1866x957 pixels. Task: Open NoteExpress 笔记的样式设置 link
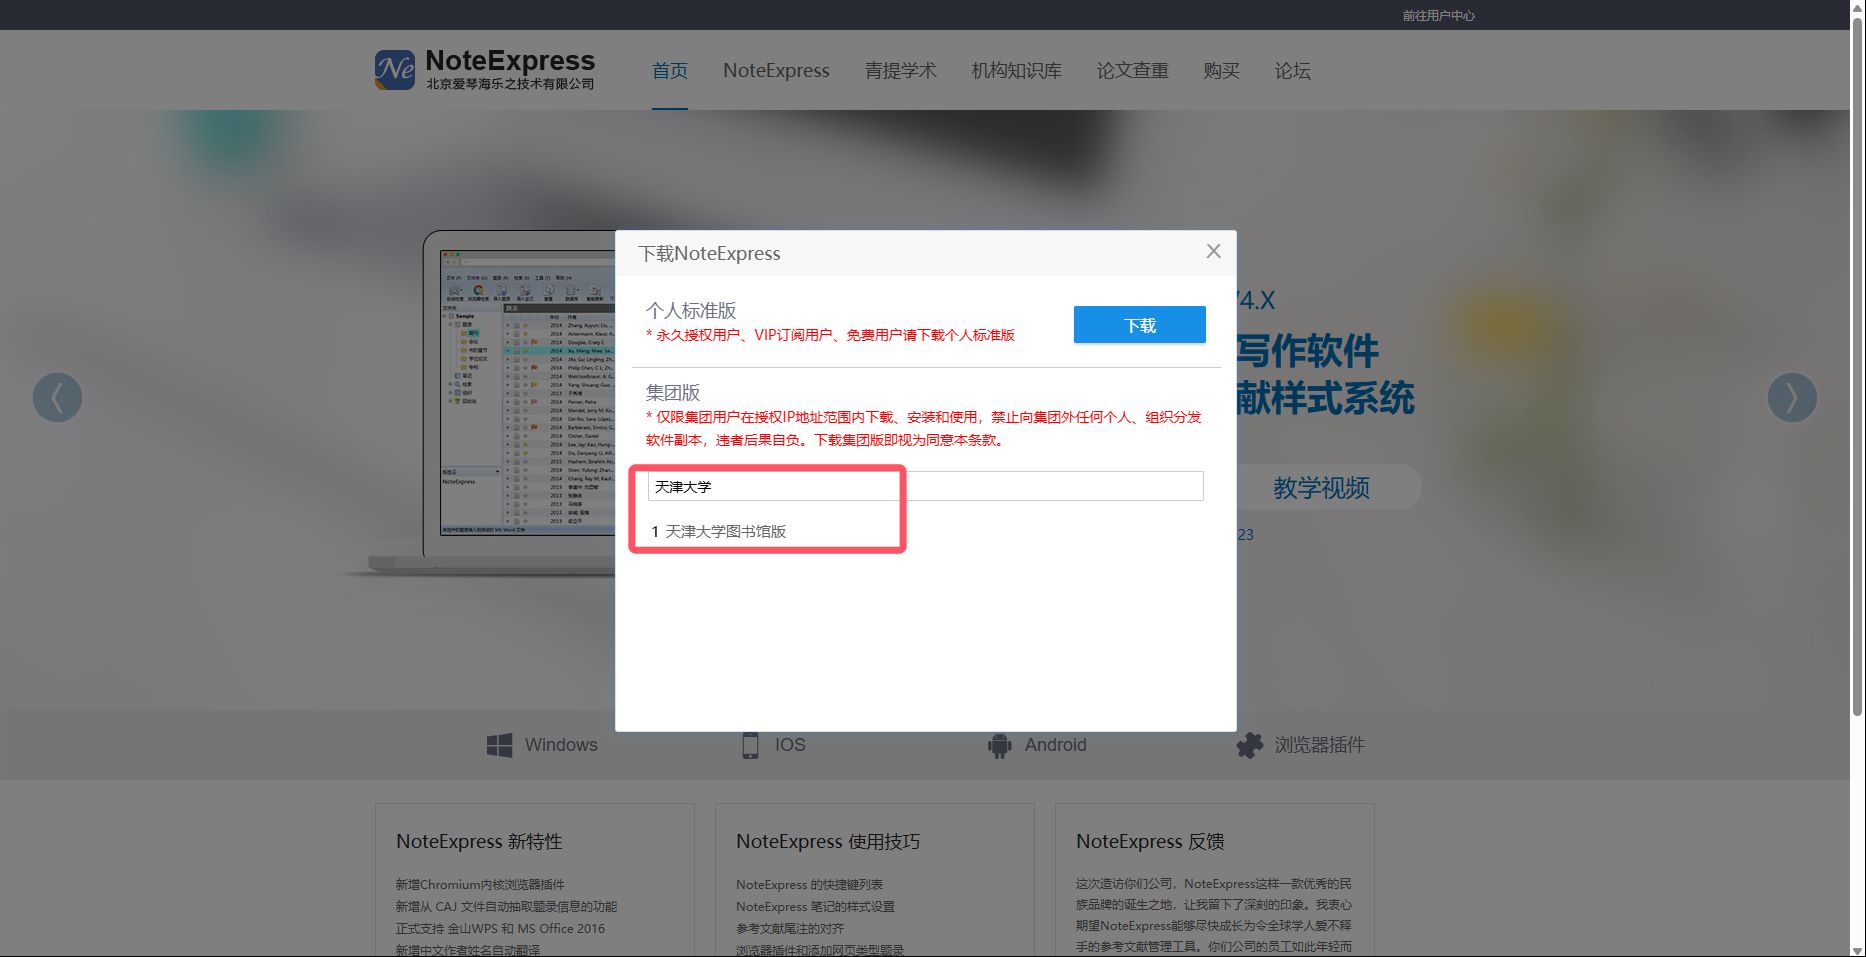click(815, 906)
